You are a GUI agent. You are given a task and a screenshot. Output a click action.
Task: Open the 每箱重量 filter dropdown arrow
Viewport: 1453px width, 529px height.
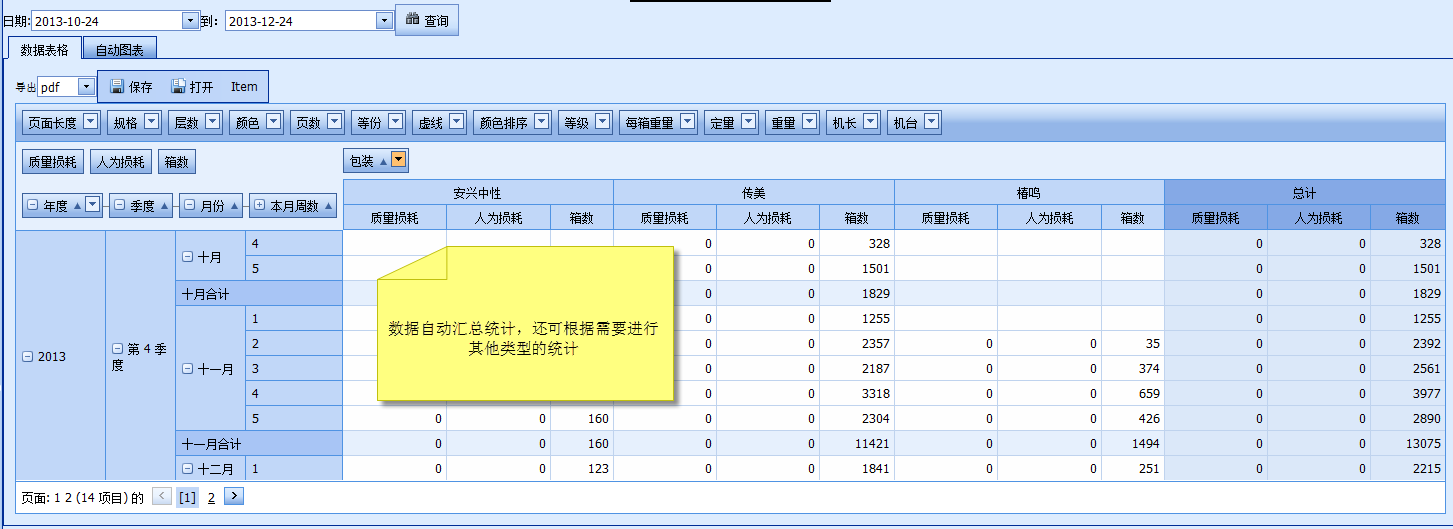tap(687, 122)
